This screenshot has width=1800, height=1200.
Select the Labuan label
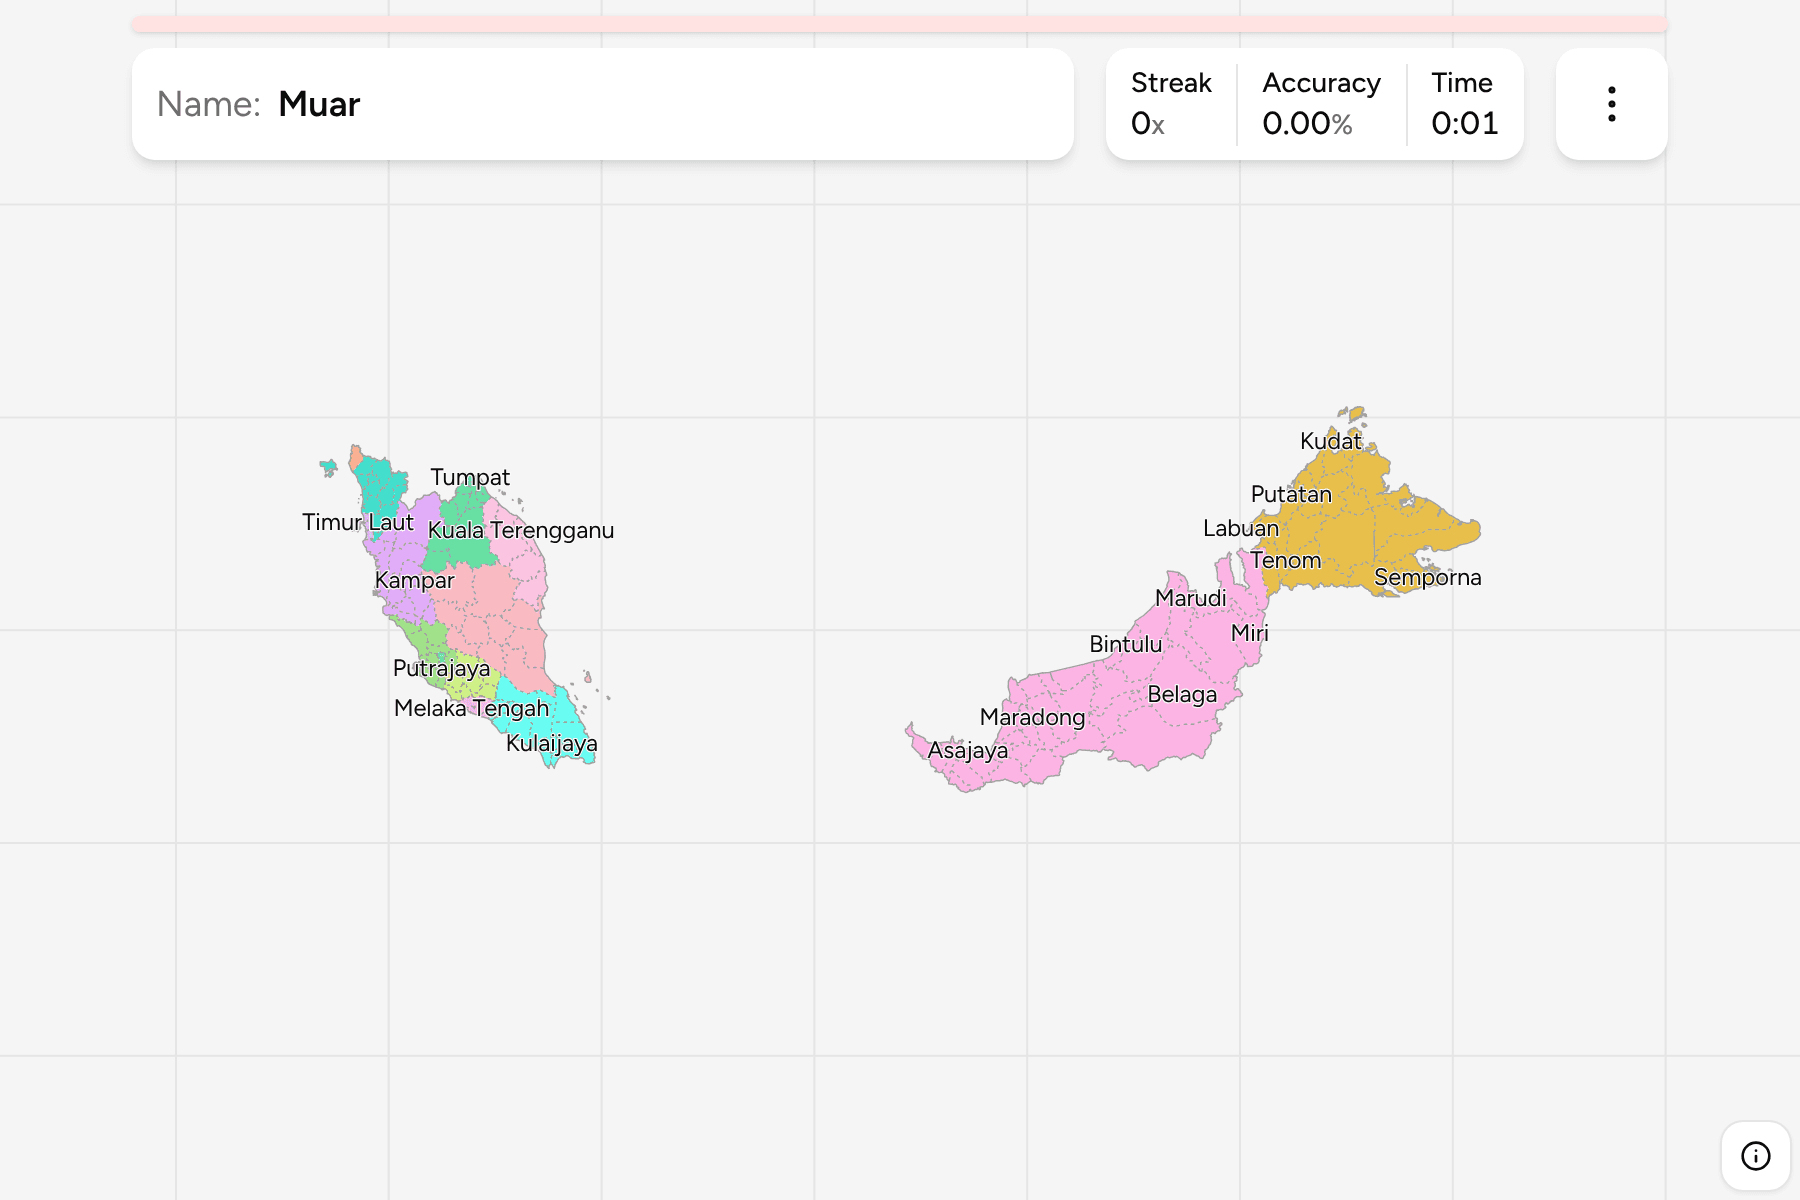pyautogui.click(x=1241, y=528)
